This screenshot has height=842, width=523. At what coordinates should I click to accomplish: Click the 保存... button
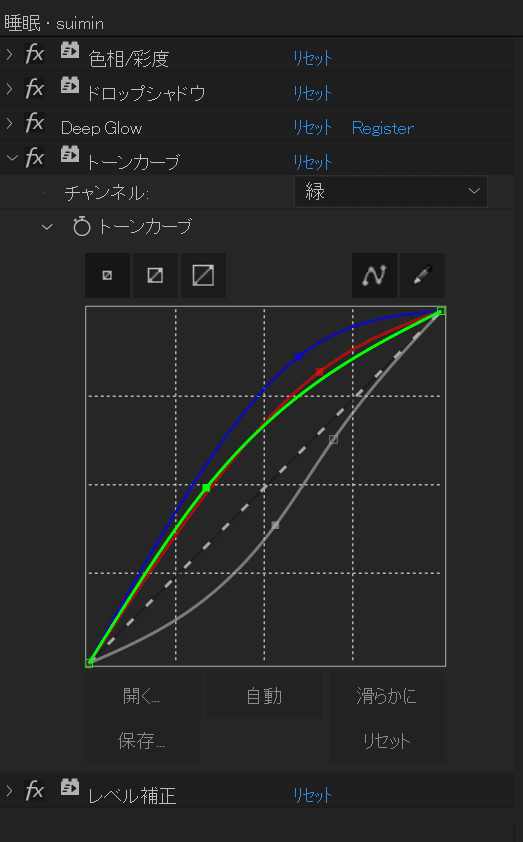tap(142, 741)
